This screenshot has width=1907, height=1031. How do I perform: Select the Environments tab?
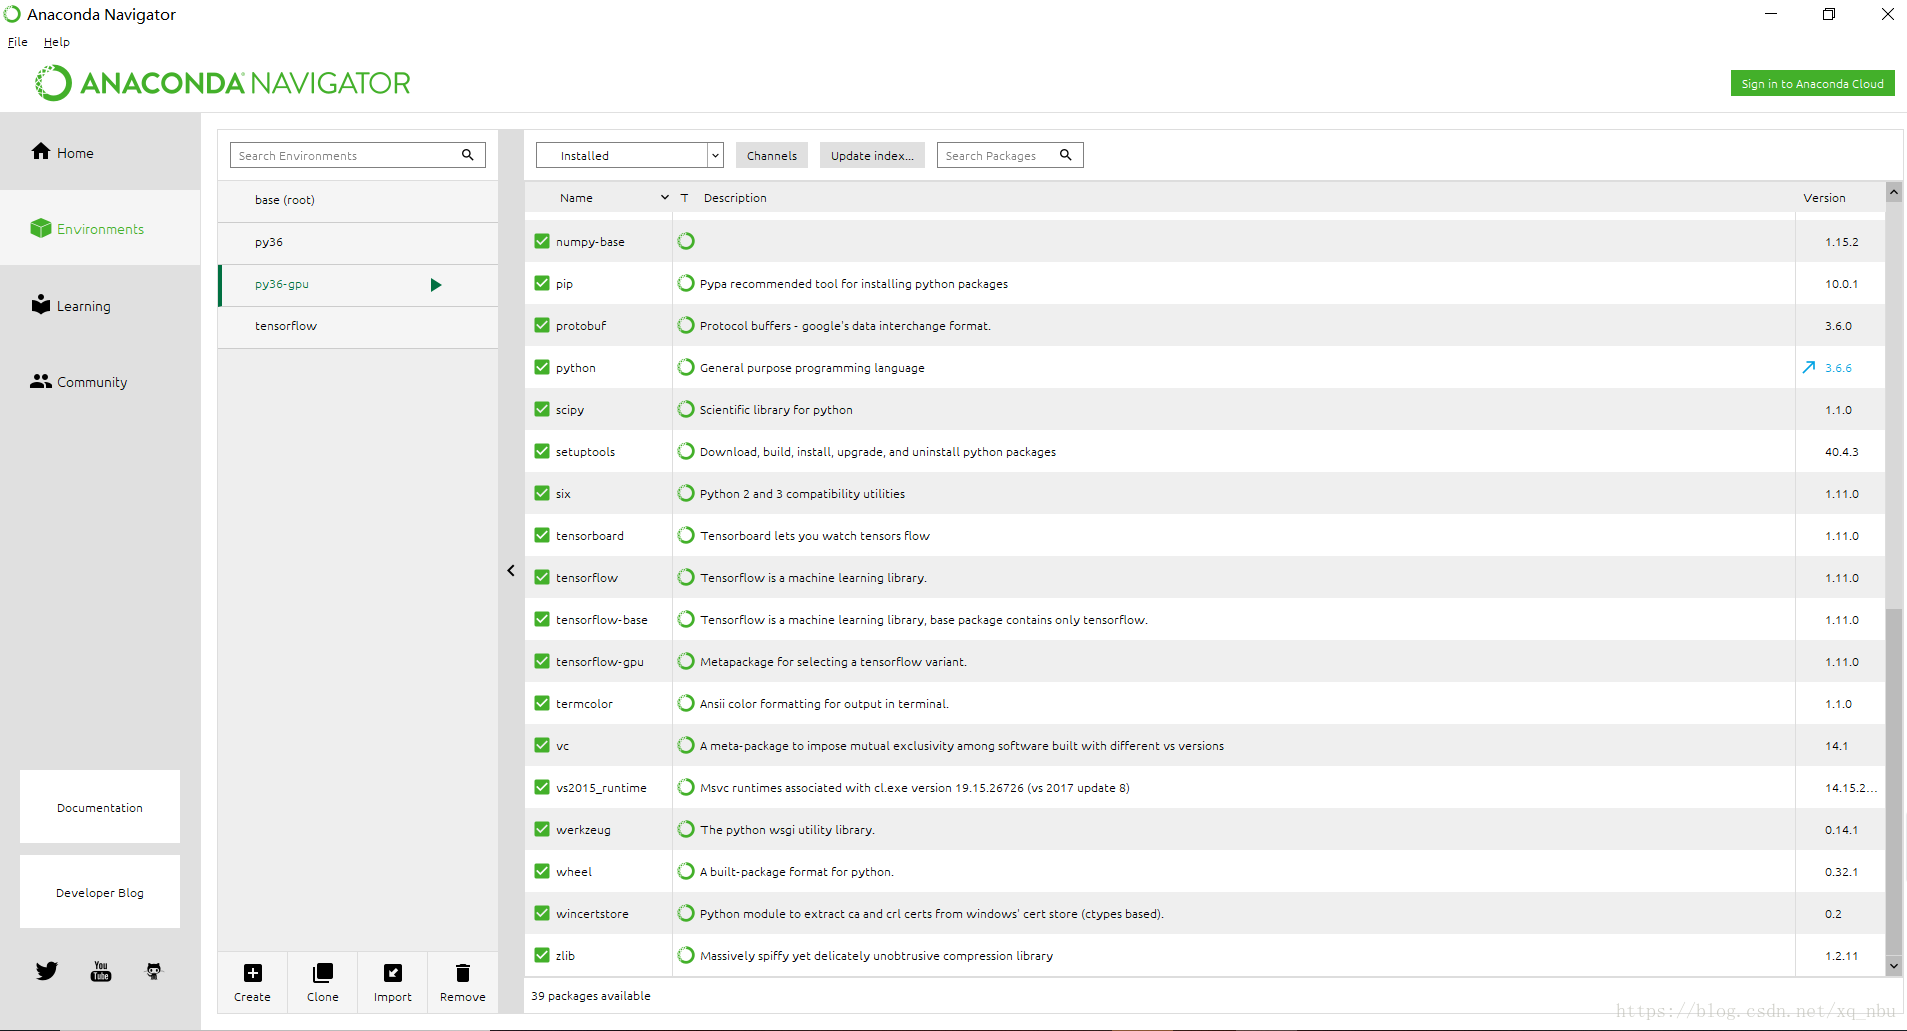point(100,228)
